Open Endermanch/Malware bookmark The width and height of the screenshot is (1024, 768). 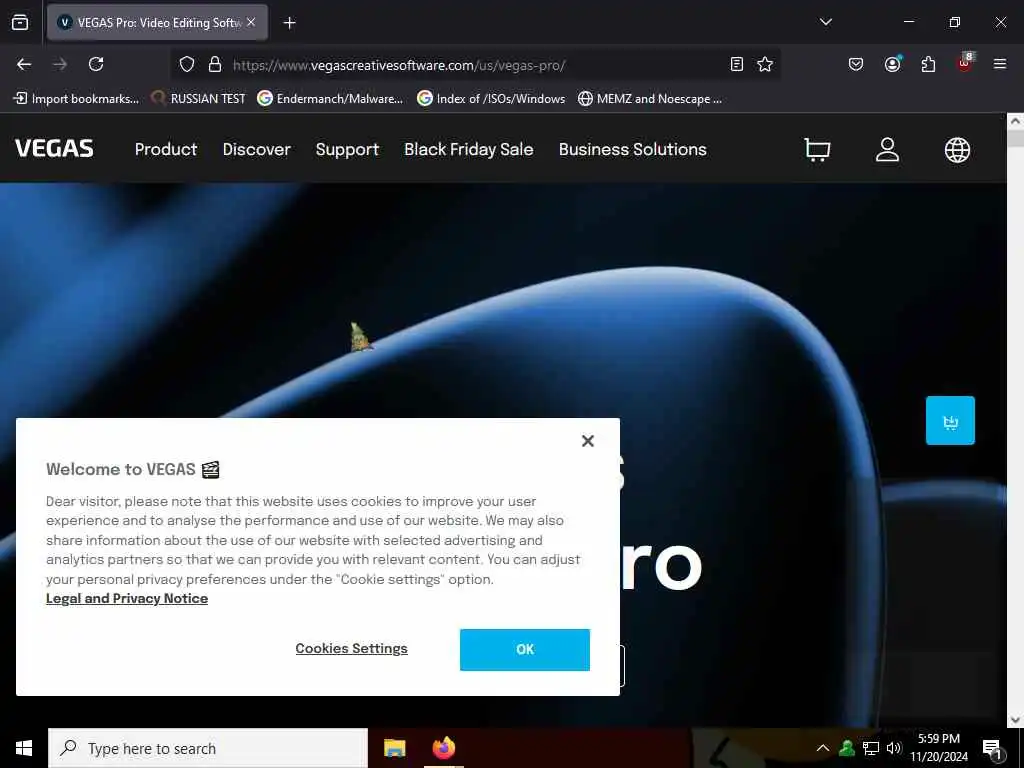pyautogui.click(x=330, y=99)
